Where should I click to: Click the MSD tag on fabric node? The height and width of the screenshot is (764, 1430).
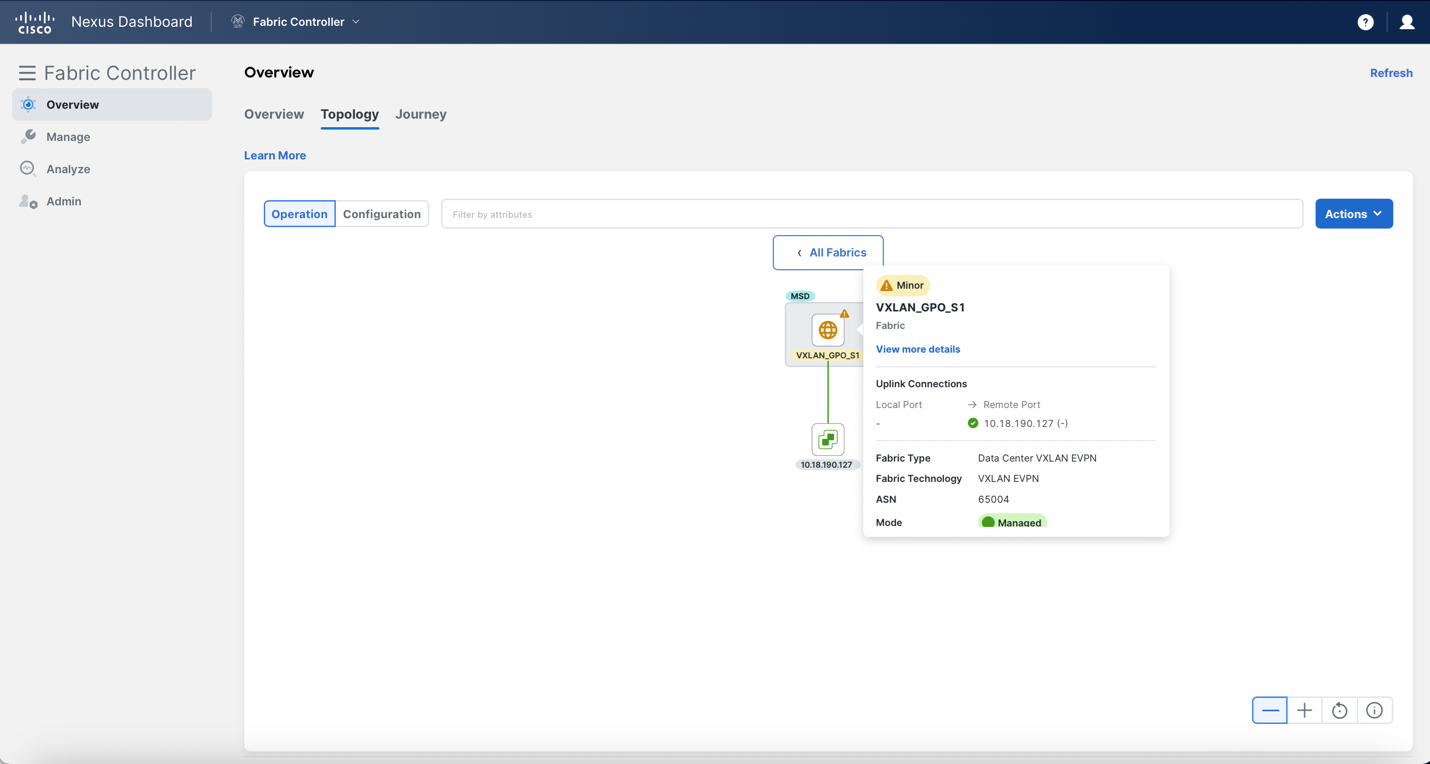[800, 296]
